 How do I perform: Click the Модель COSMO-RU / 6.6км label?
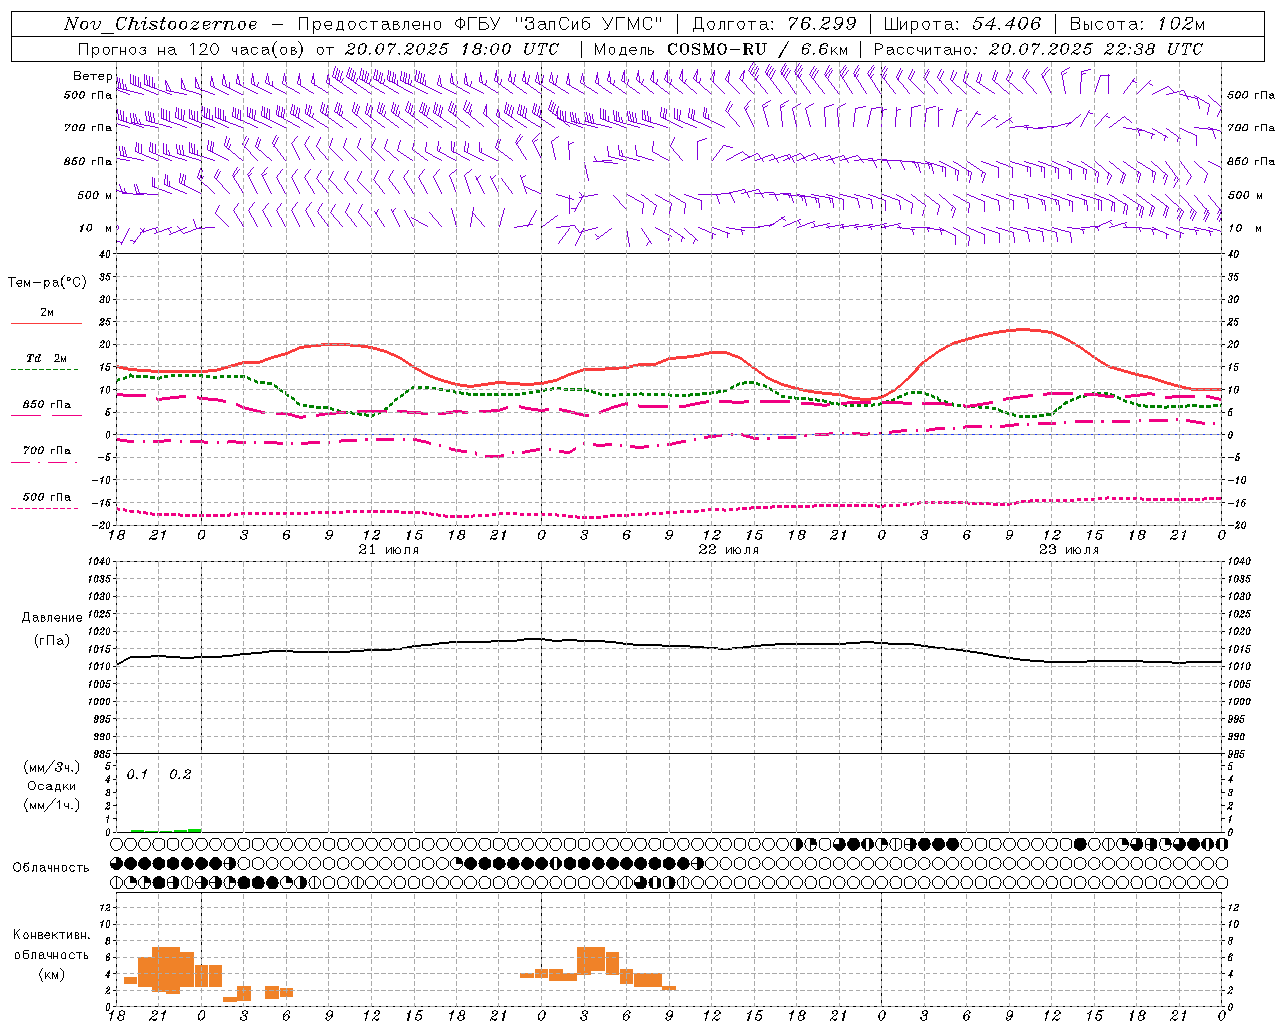click(x=721, y=49)
